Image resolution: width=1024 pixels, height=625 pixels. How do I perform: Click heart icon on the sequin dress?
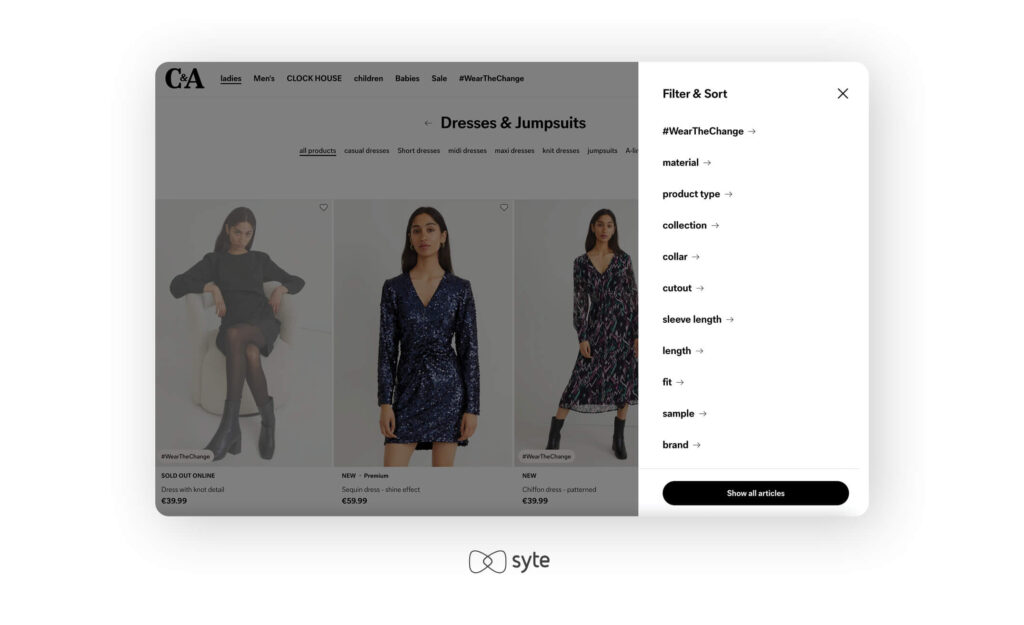(x=504, y=208)
